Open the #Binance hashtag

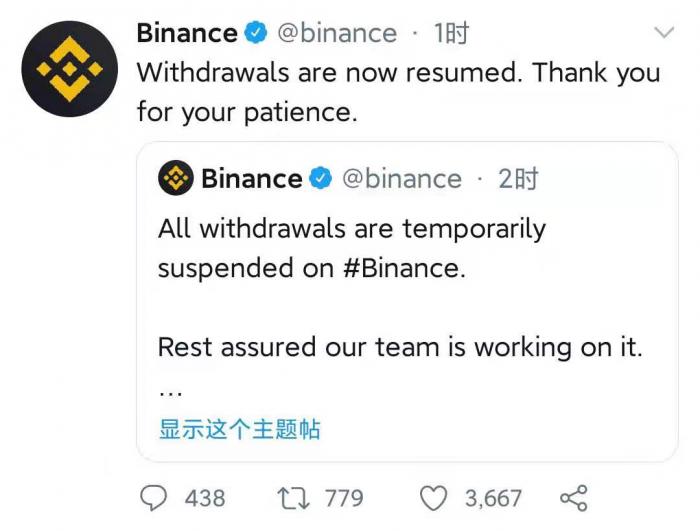(408, 268)
